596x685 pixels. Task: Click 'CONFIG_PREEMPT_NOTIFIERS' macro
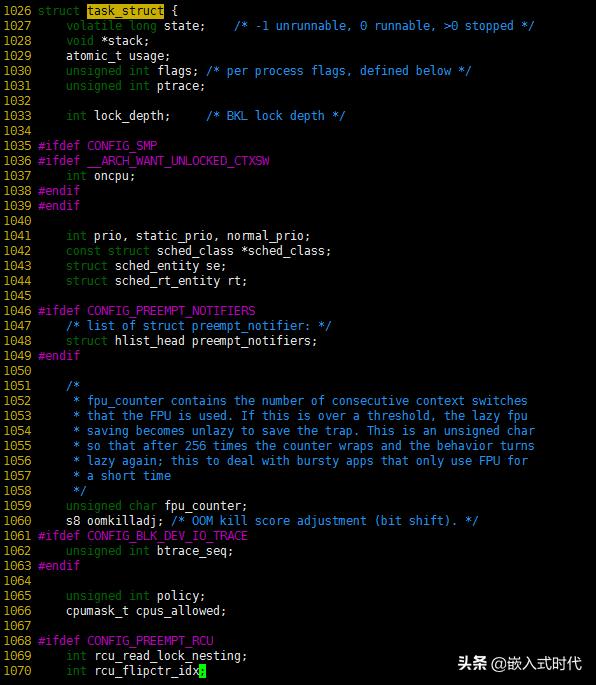tap(171, 311)
